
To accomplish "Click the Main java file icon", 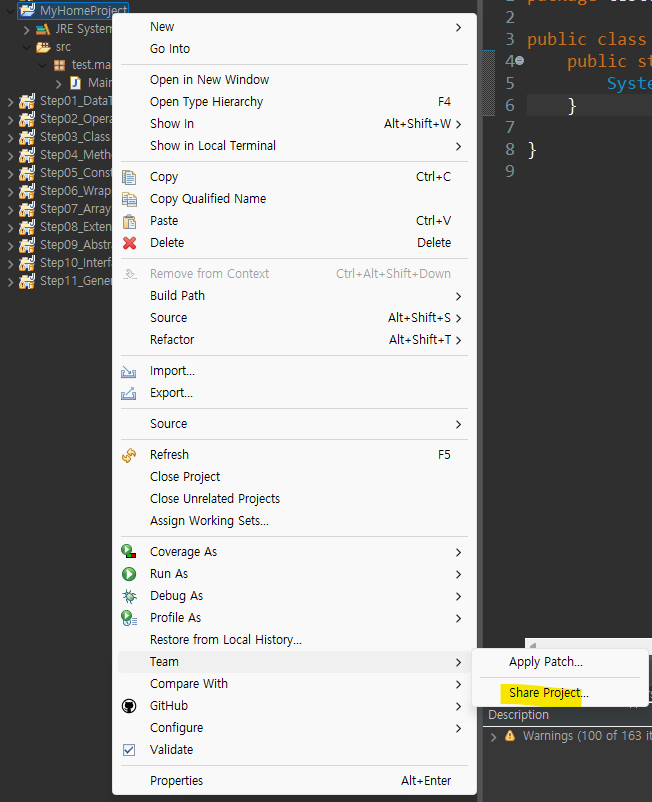I will coord(76,83).
